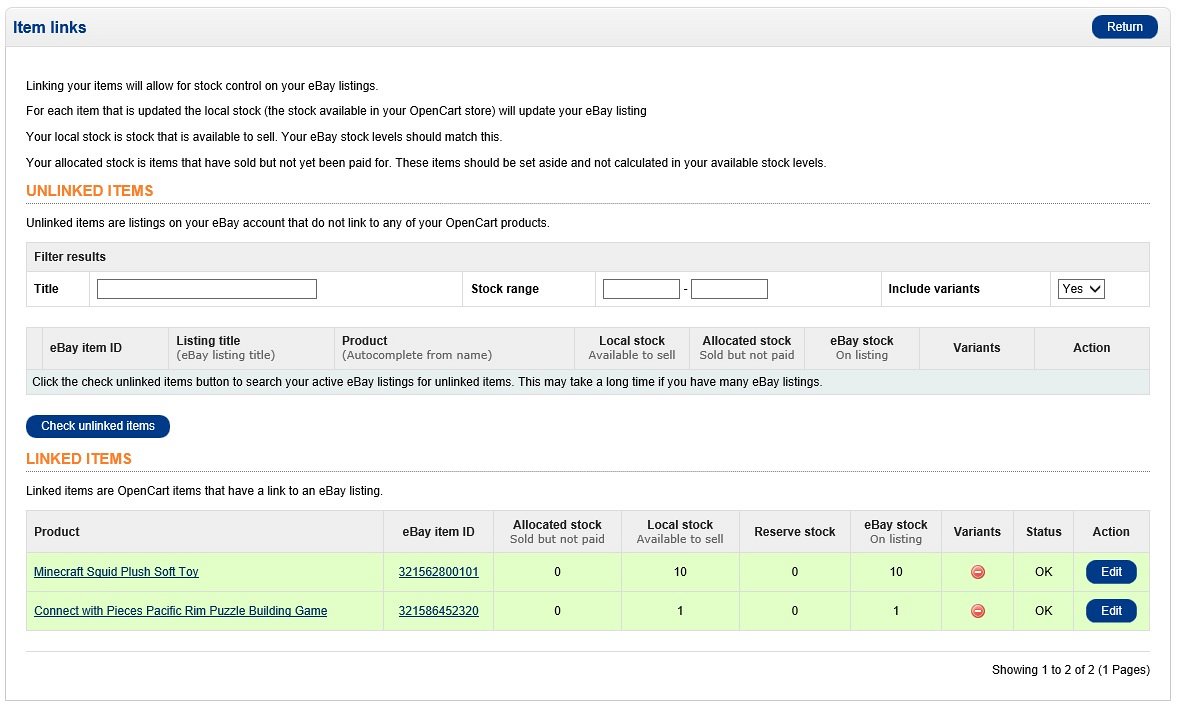Click the Product column header in Linked Items
Viewport: 1179px width, 707px height.
point(57,532)
